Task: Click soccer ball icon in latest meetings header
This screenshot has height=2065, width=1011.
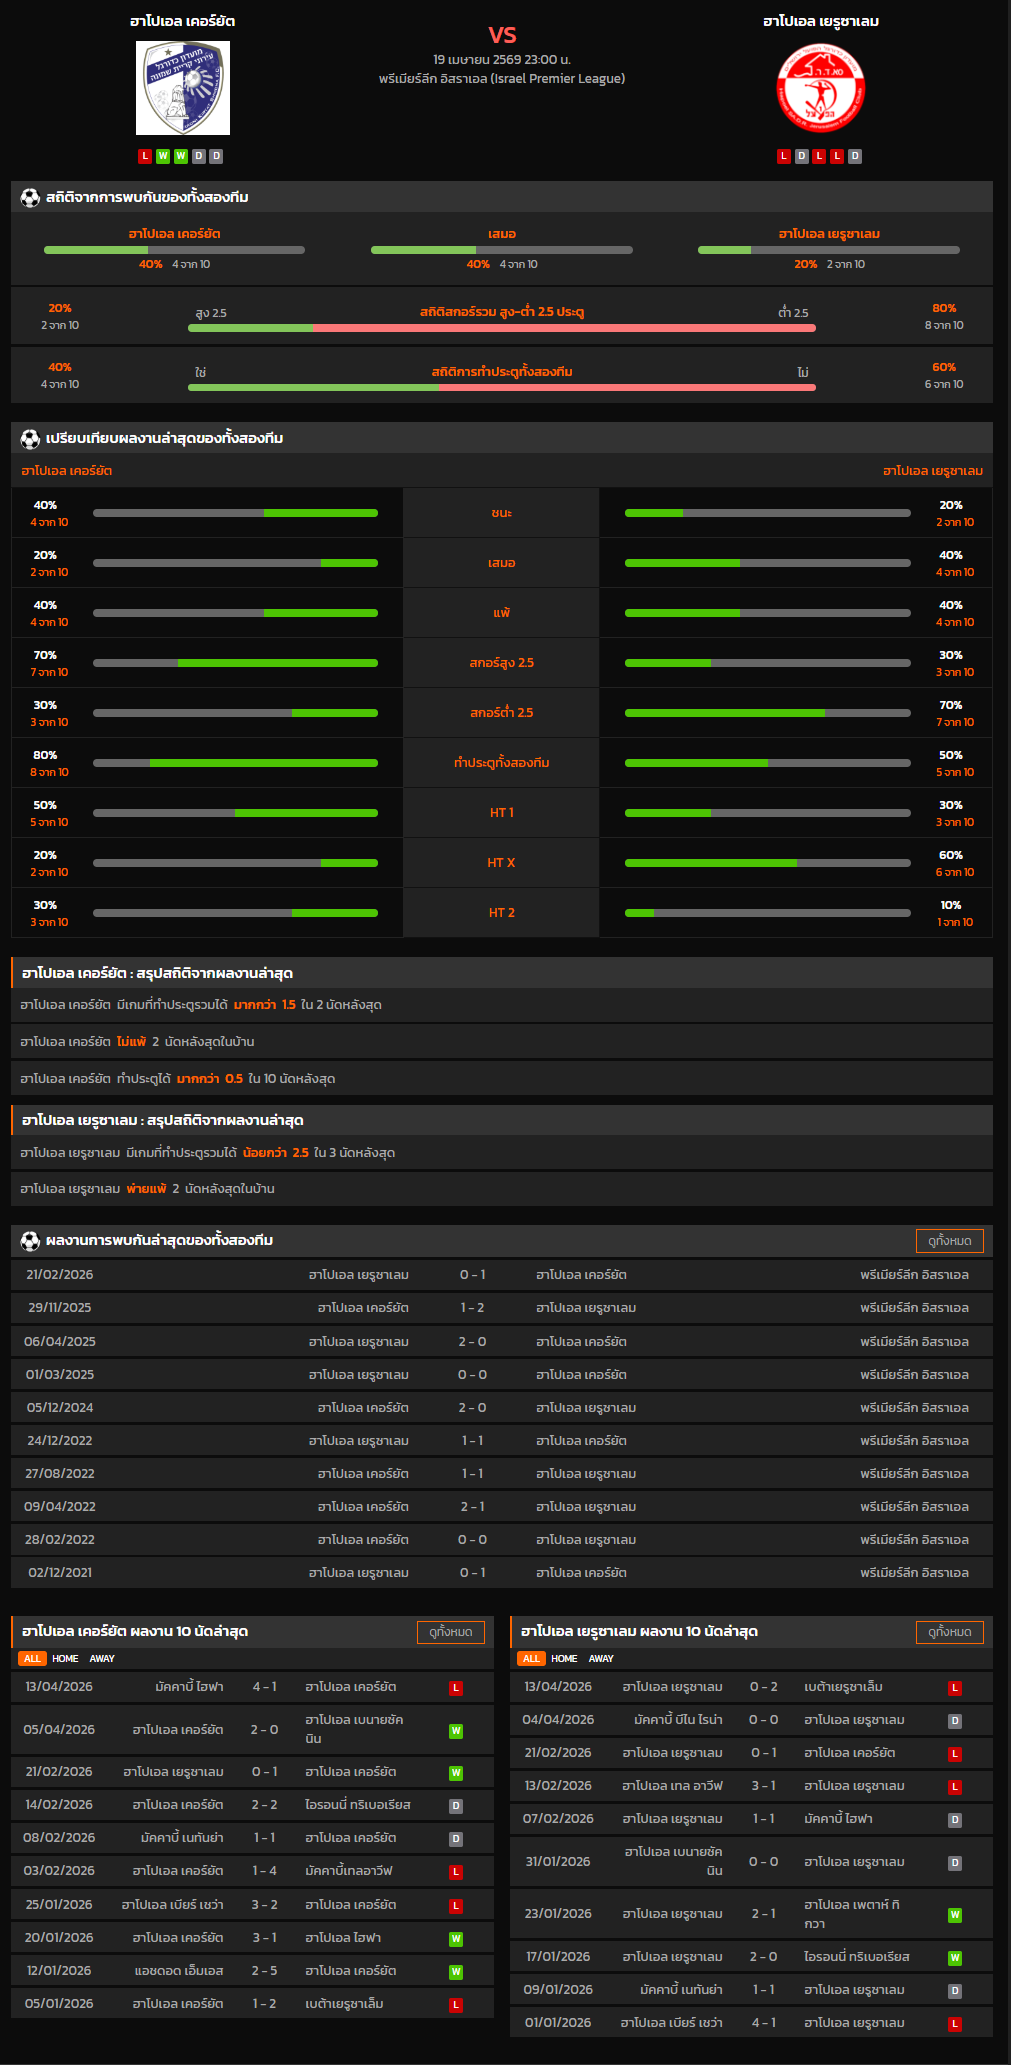Action: click(30, 1241)
